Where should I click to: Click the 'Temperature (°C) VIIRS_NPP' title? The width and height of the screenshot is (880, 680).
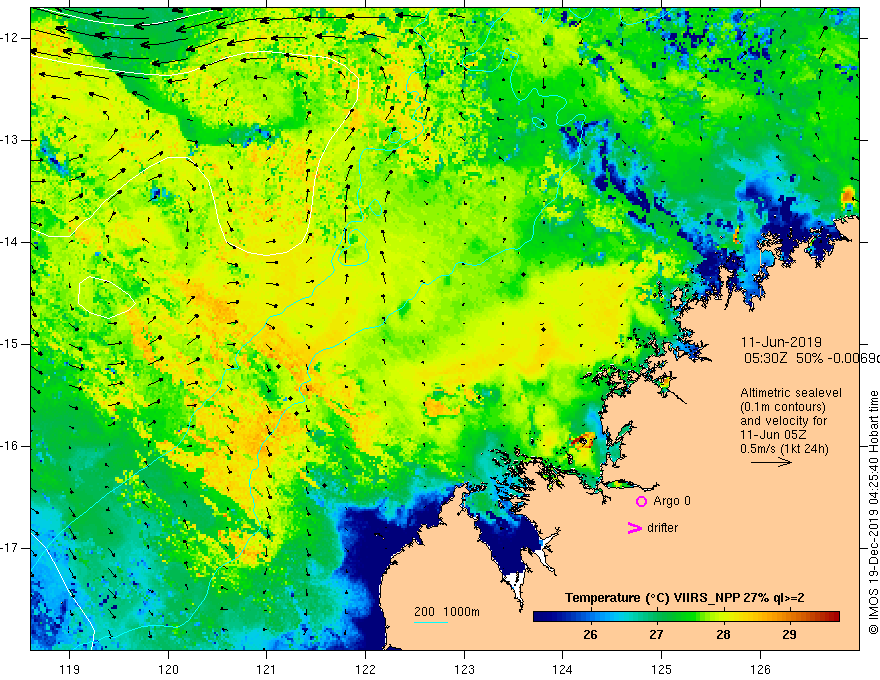[x=653, y=598]
